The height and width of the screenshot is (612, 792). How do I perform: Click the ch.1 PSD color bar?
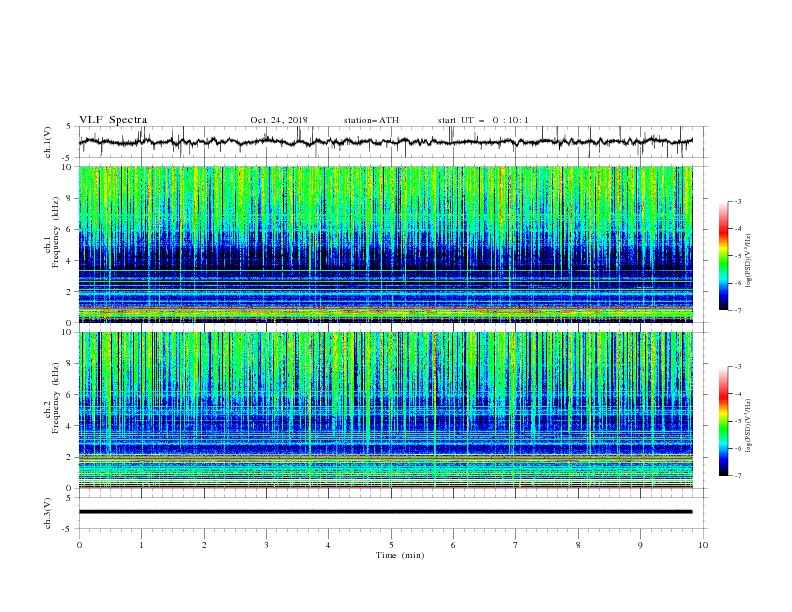(x=724, y=256)
